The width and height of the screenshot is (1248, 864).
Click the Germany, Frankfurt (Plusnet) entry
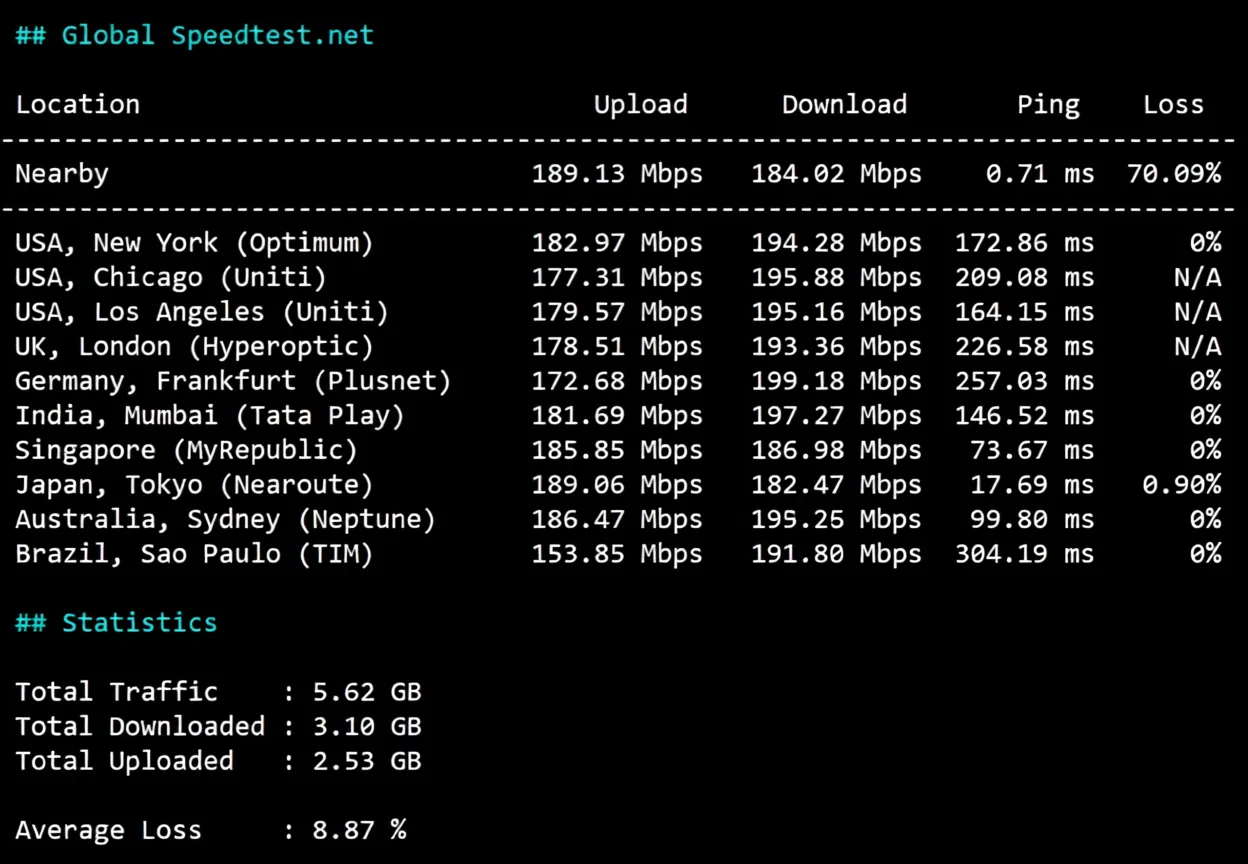point(233,381)
